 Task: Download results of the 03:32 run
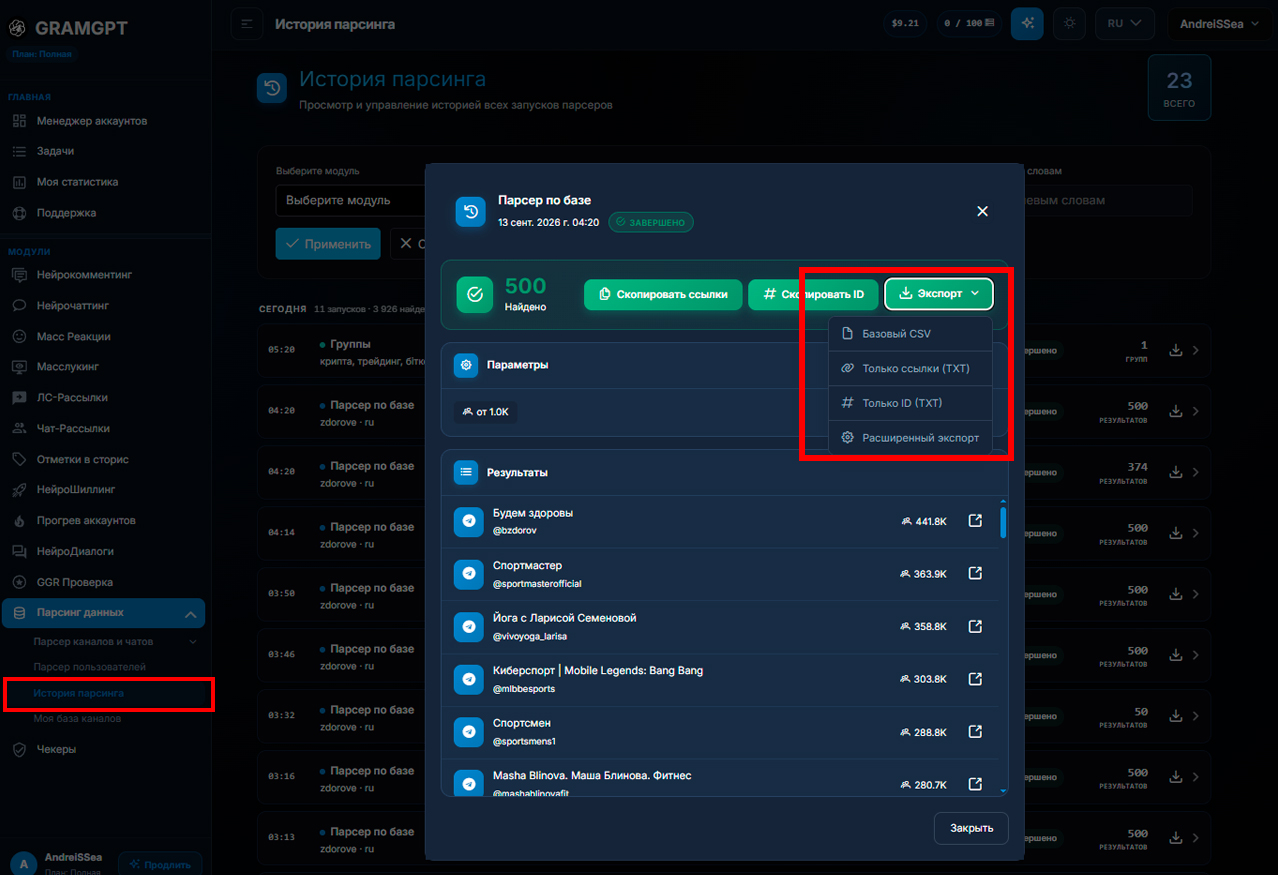coord(1176,716)
